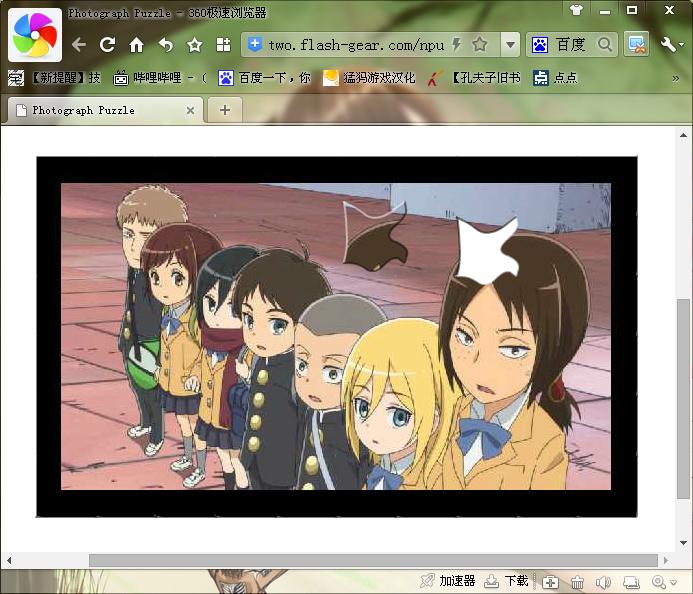Image resolution: width=693 pixels, height=594 pixels.
Task: Click the 加速器 accelerator button
Action: [448, 581]
